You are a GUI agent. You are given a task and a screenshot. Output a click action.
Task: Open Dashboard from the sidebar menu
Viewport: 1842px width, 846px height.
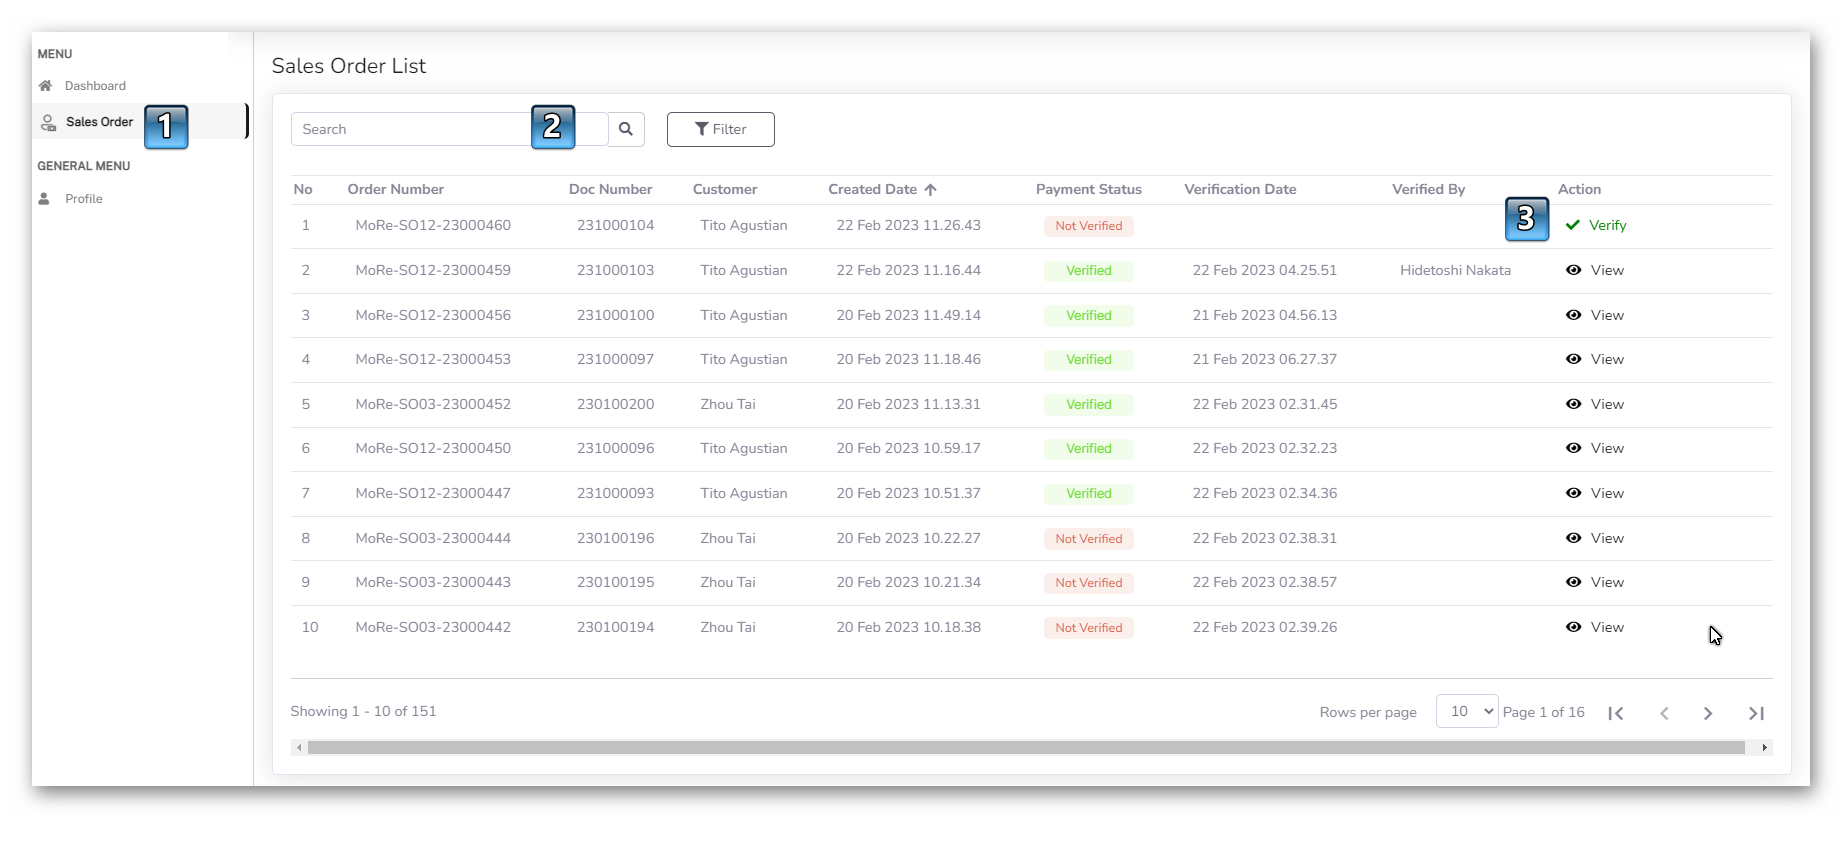click(95, 86)
